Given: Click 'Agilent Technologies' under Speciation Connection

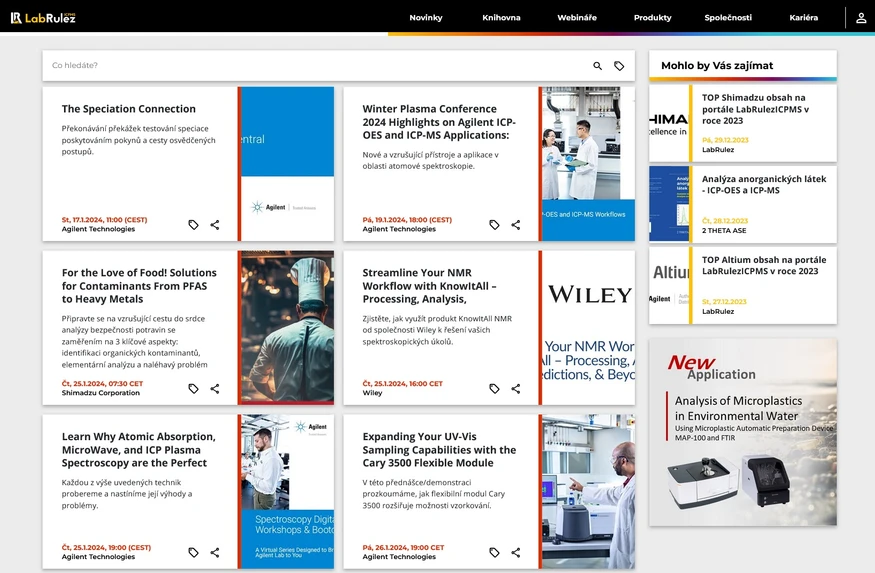Looking at the screenshot, I should coord(98,229).
